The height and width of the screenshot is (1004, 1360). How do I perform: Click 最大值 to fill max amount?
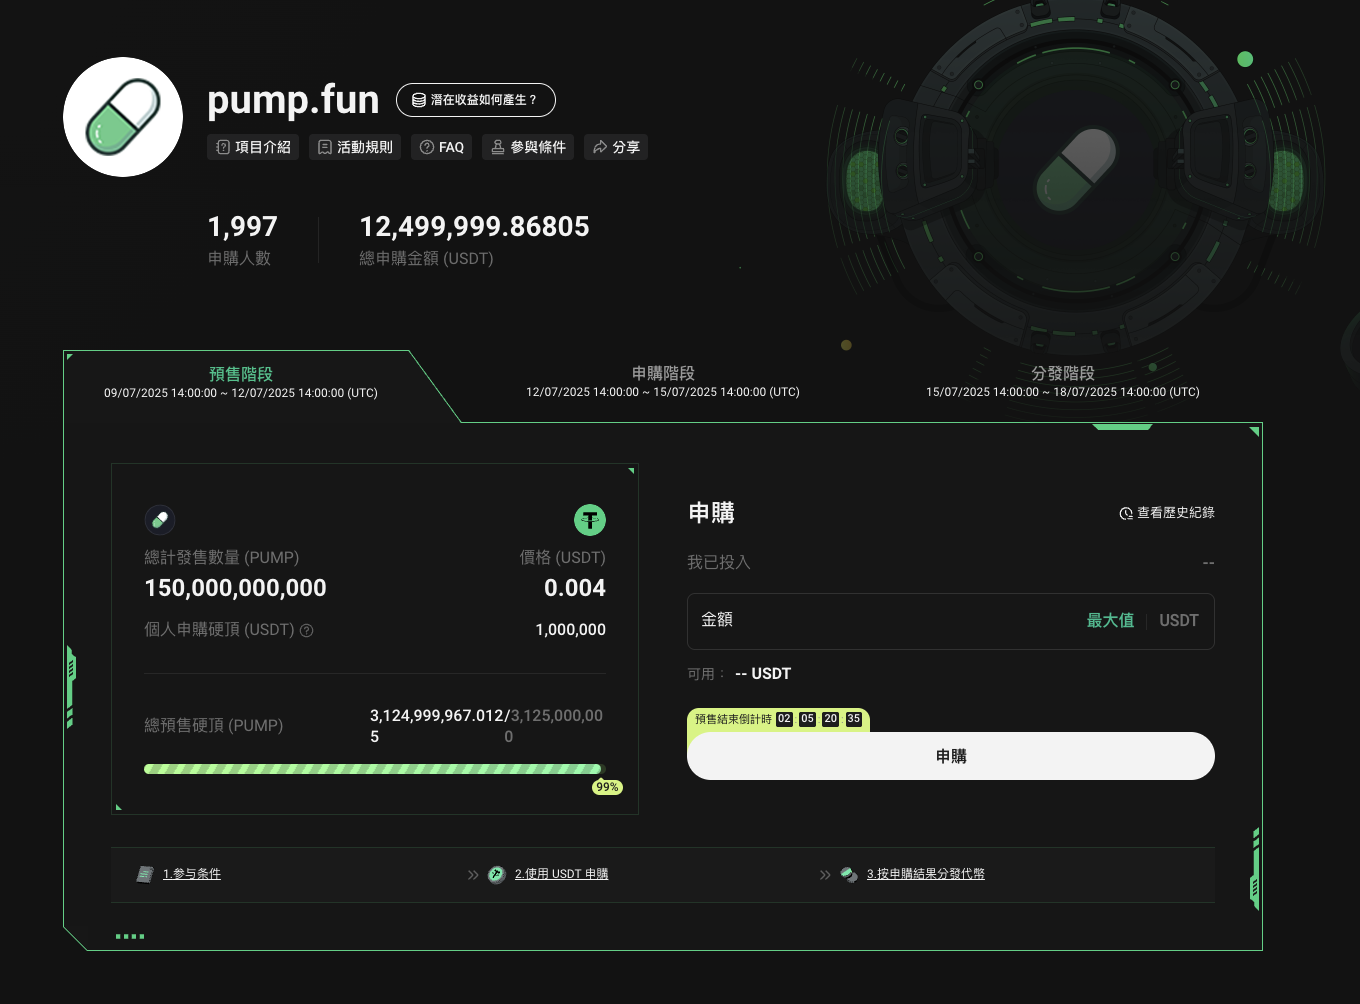pyautogui.click(x=1110, y=621)
